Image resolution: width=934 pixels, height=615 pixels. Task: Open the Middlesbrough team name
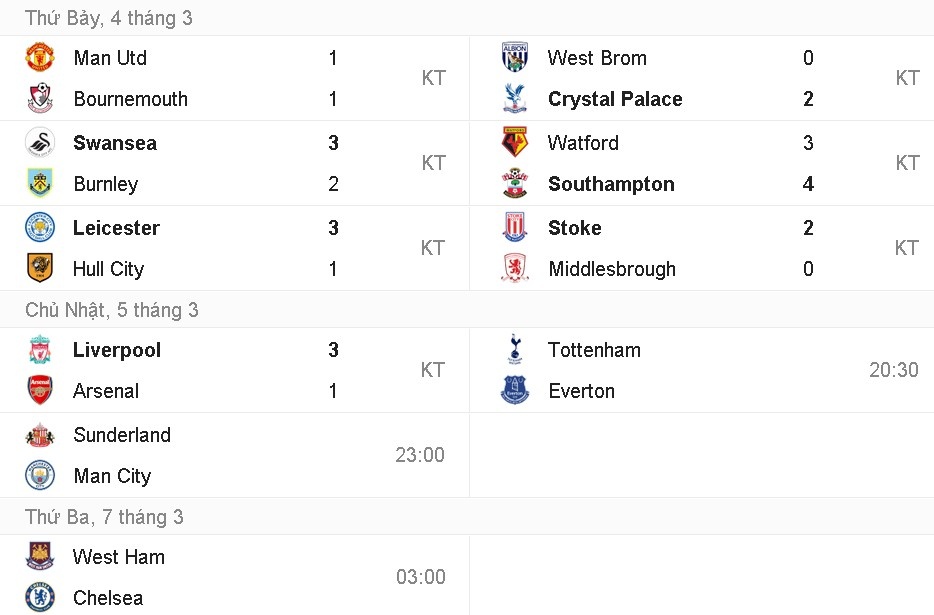[612, 269]
